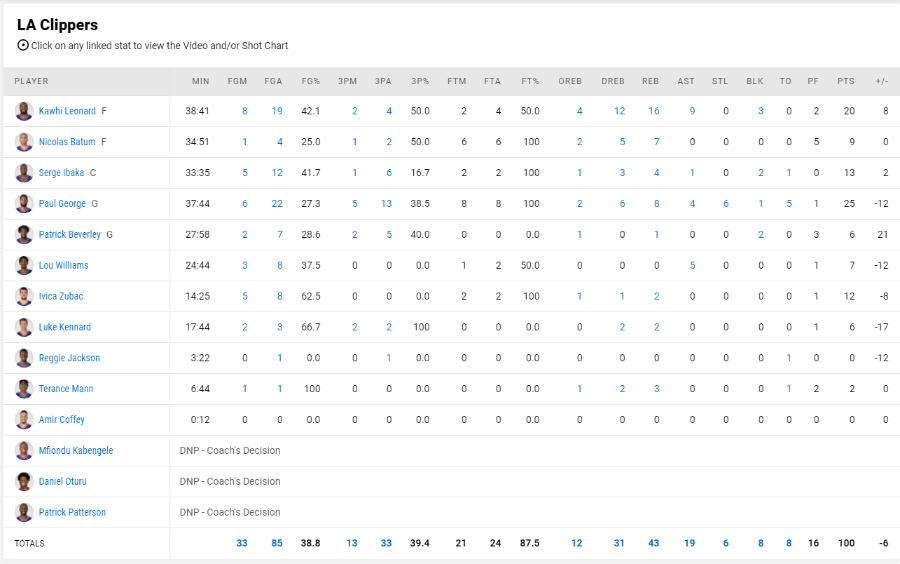Click team total 85 field goal attempts

(277, 543)
